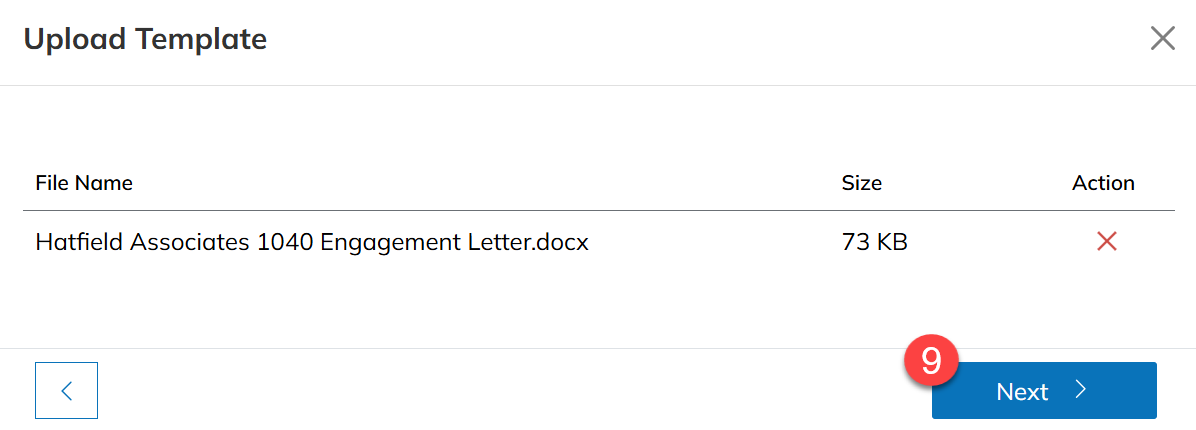Click the red step 9 badge
The height and width of the screenshot is (430, 1196).
click(x=931, y=359)
